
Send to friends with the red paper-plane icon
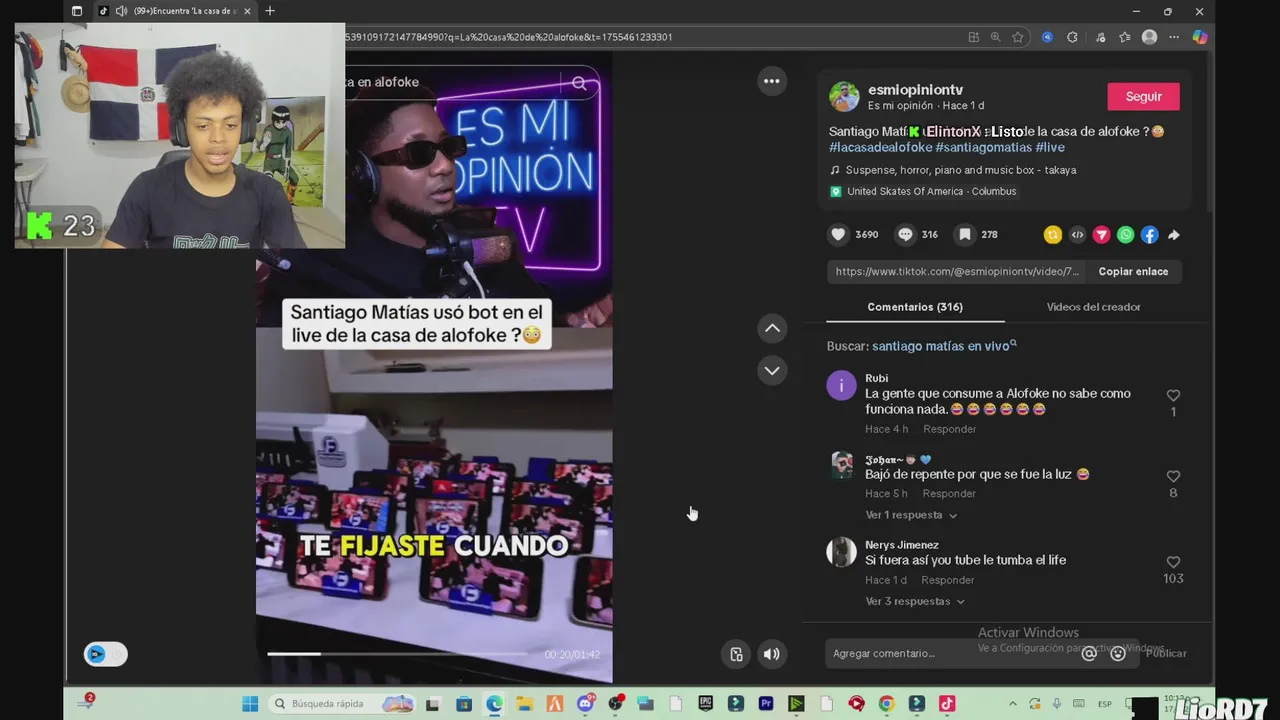click(x=1101, y=235)
